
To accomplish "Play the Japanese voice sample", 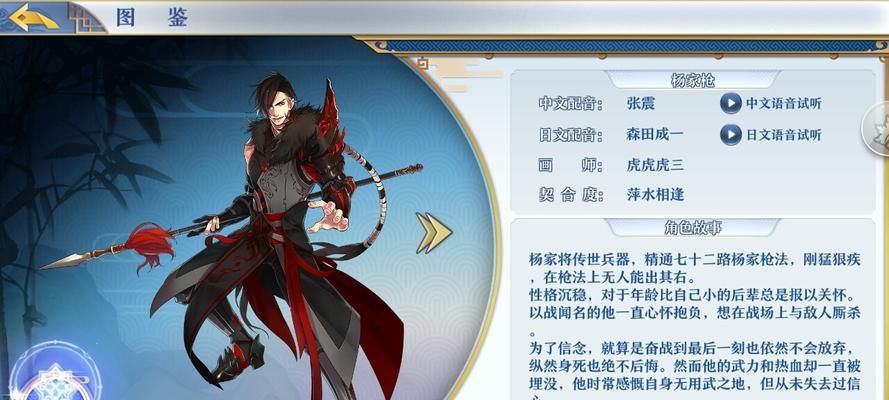I will [x=771, y=135].
